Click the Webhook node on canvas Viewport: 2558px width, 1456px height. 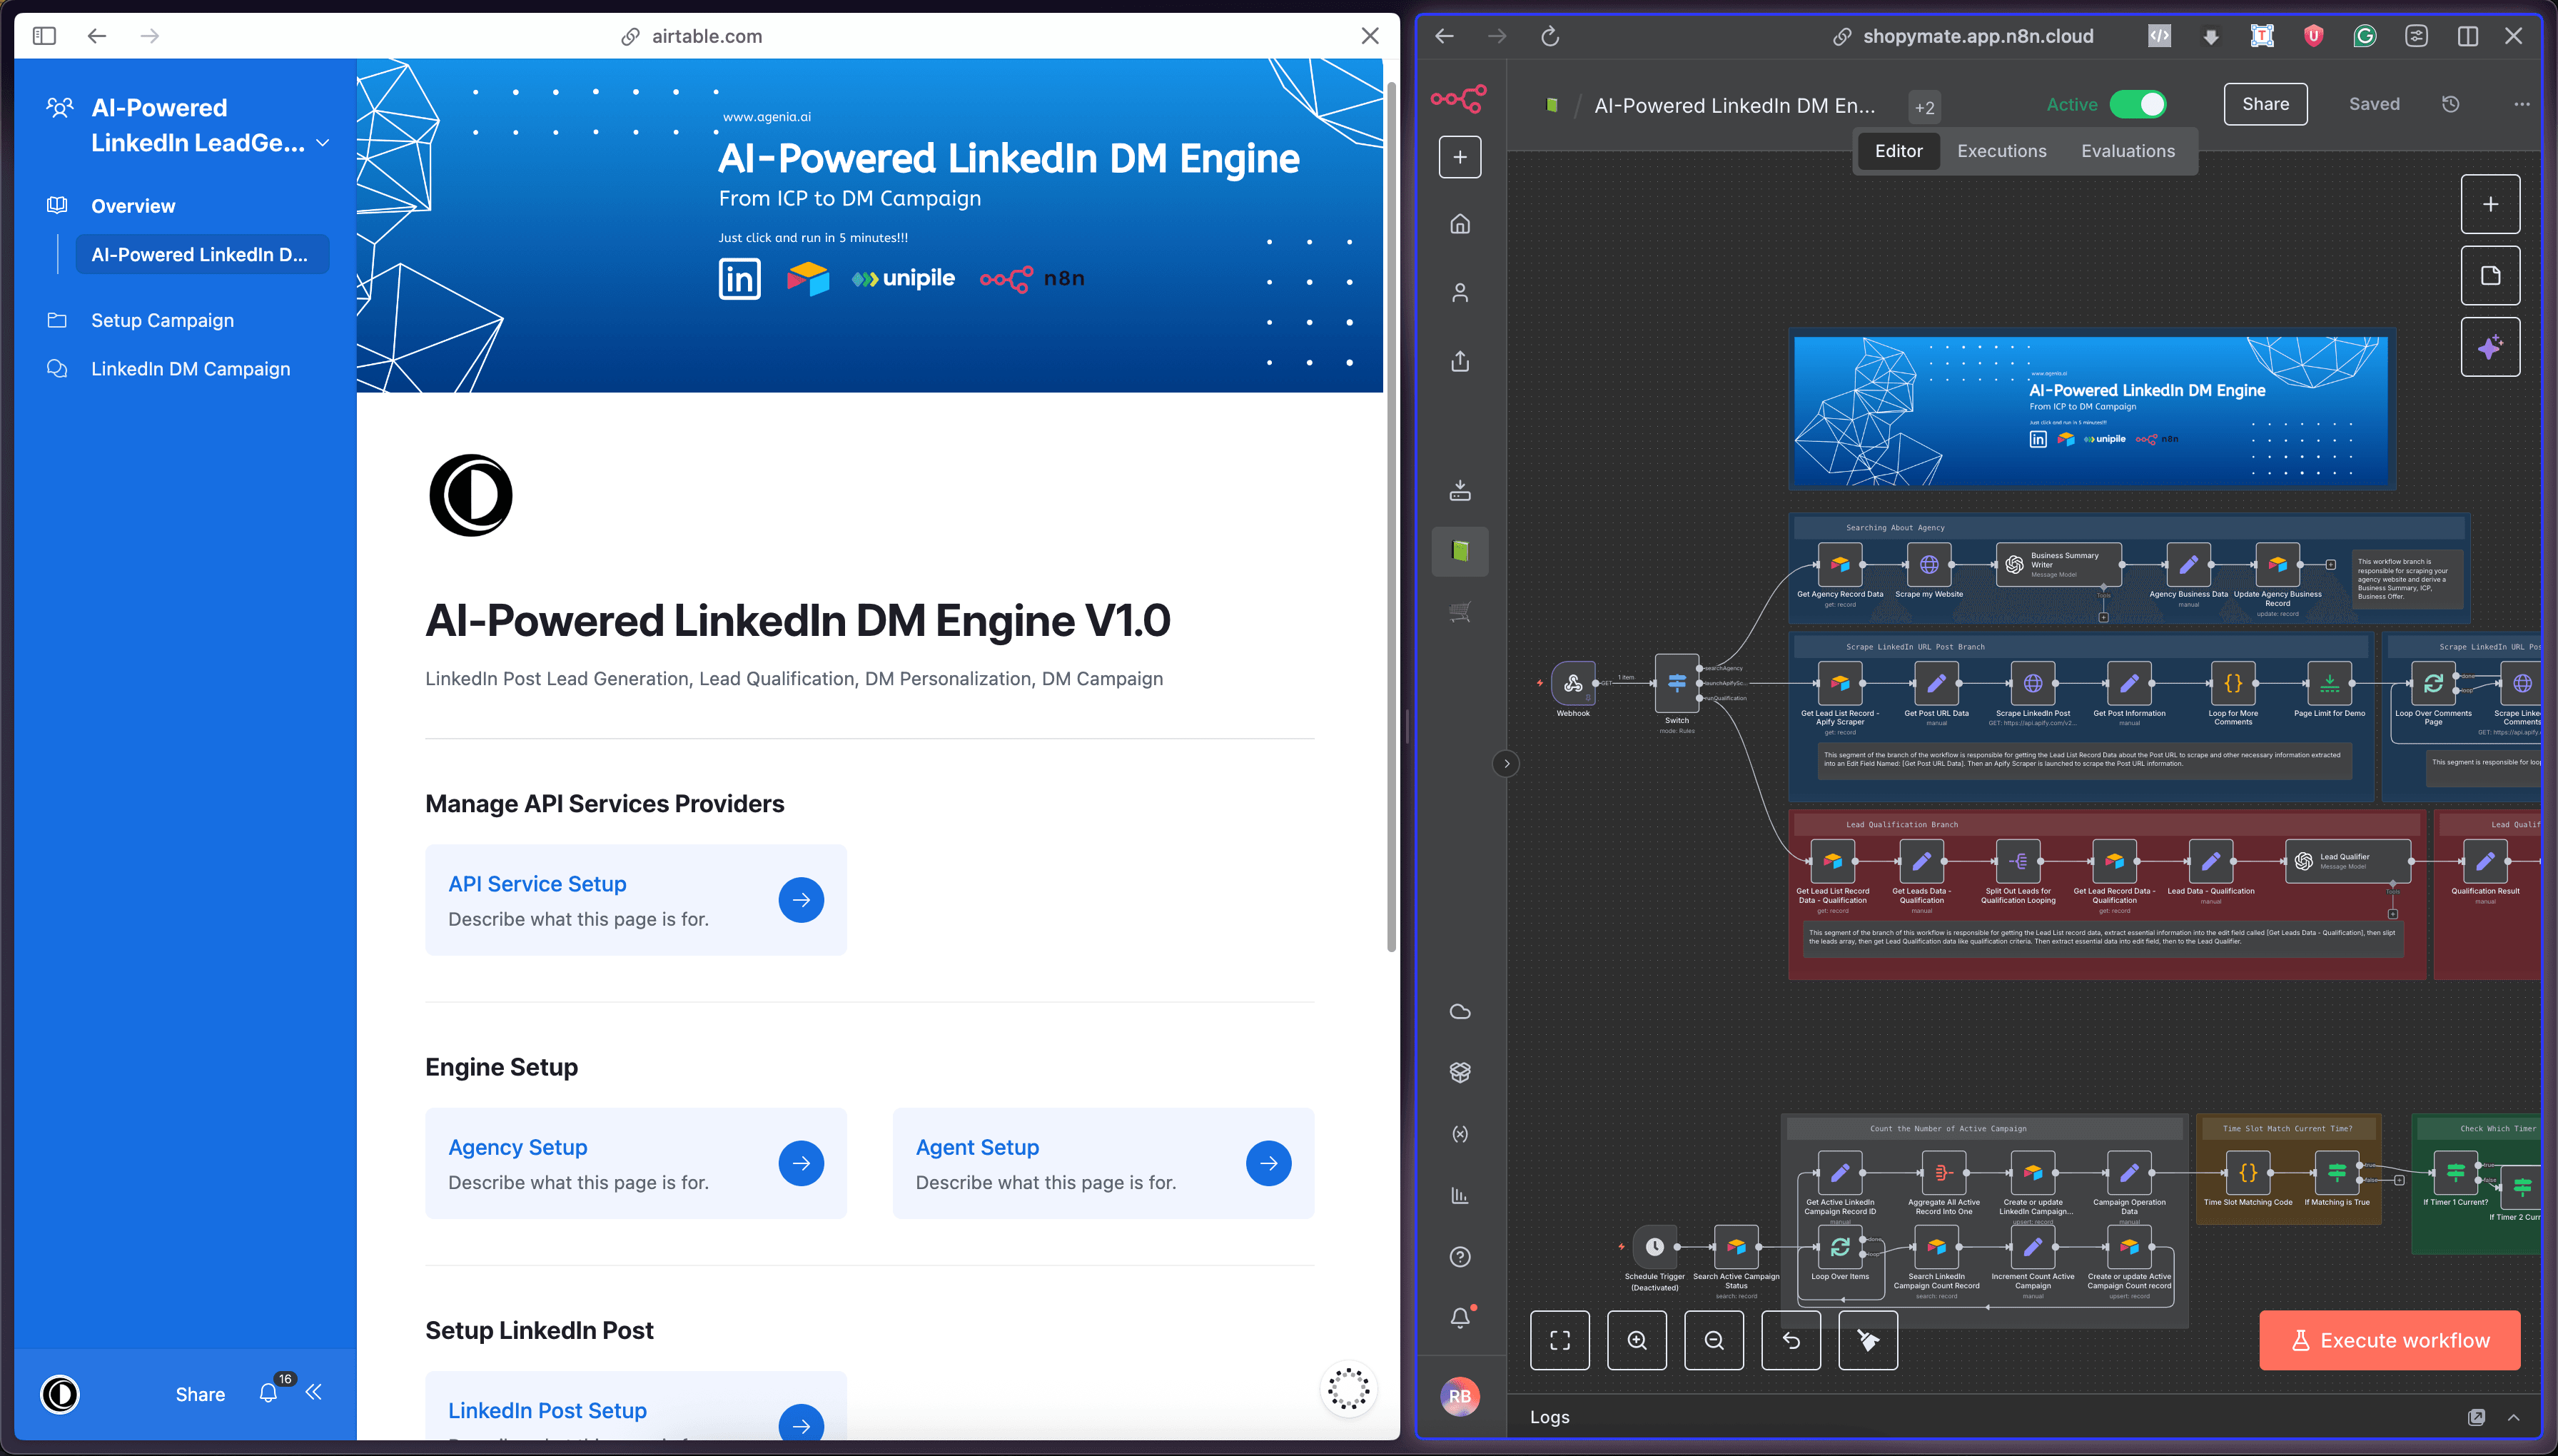[1572, 684]
